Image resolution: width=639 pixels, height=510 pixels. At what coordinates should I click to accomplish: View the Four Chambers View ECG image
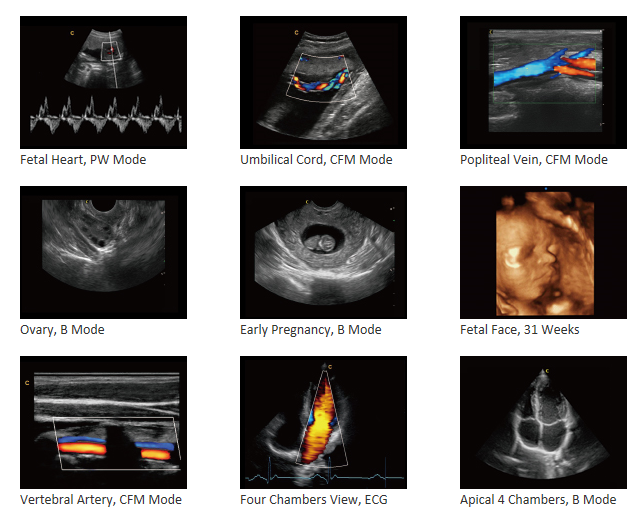click(x=323, y=422)
